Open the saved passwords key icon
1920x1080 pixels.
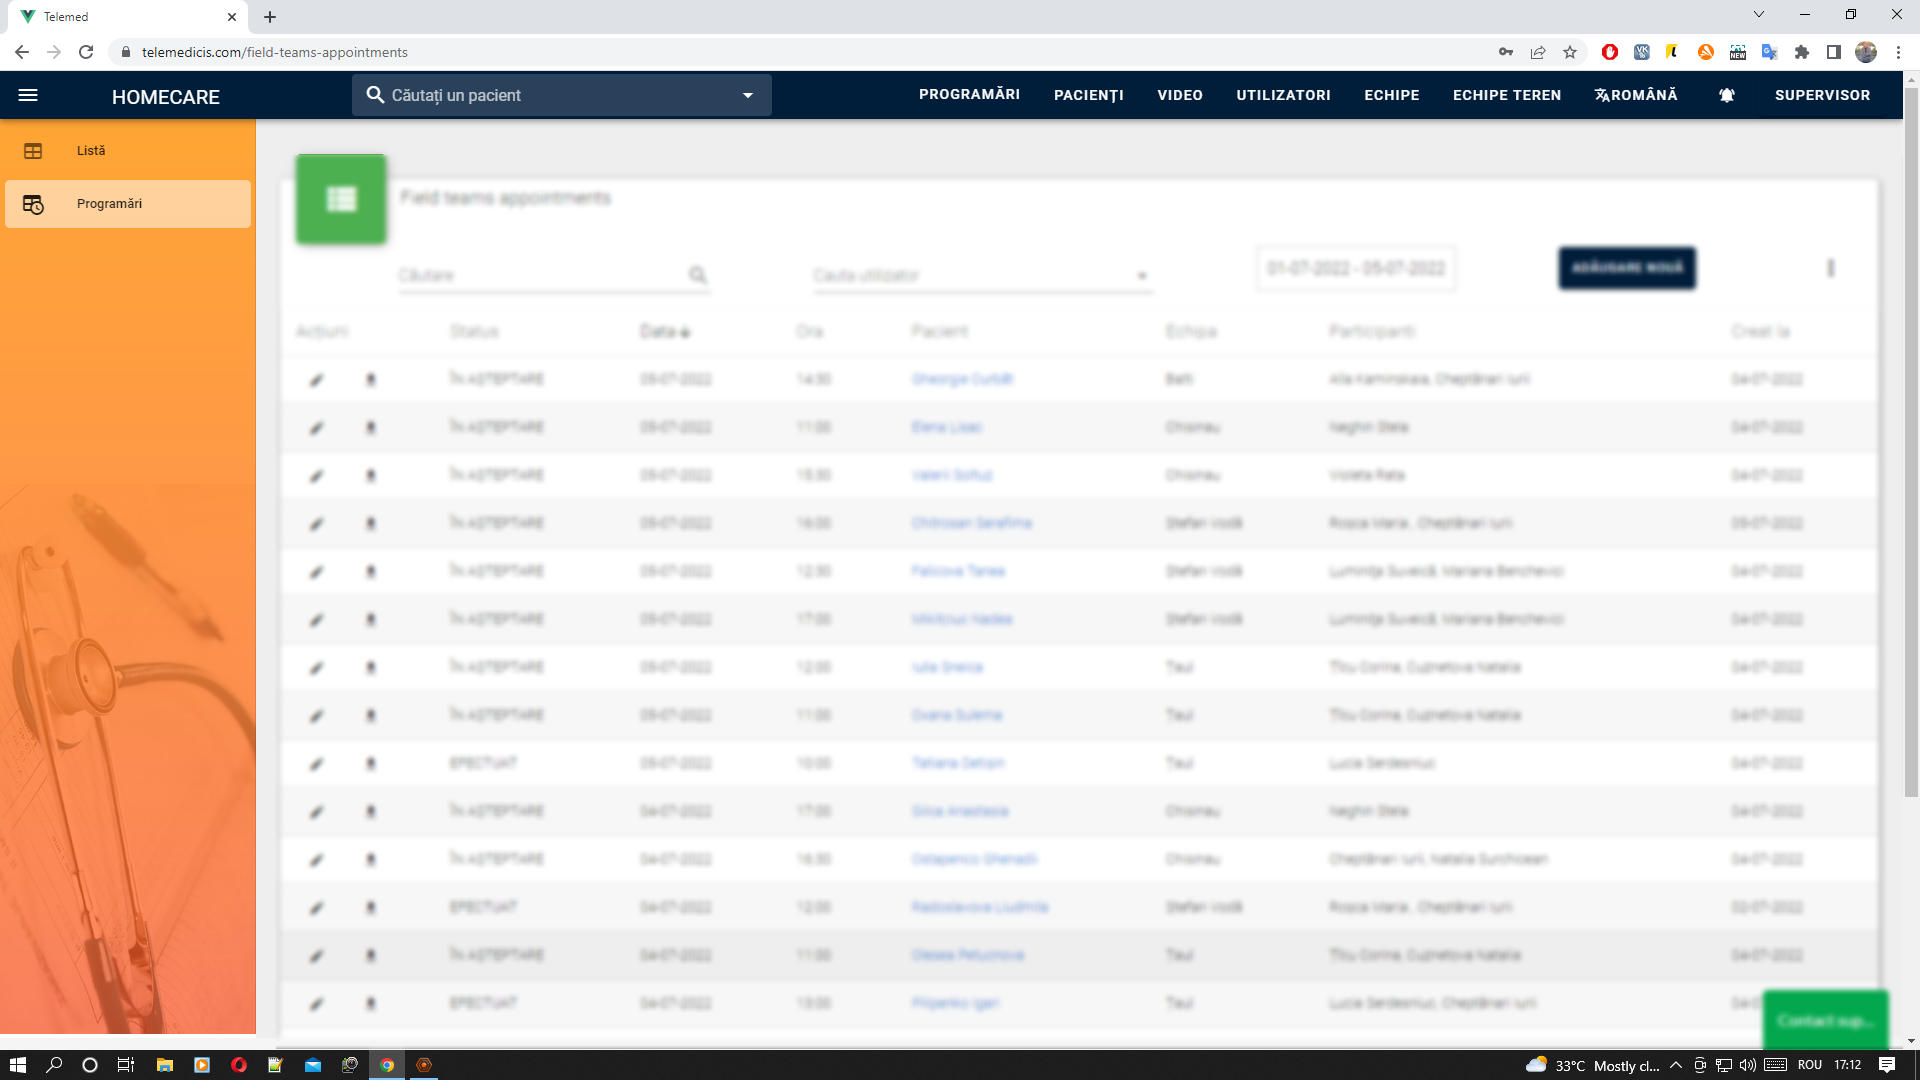click(x=1506, y=52)
